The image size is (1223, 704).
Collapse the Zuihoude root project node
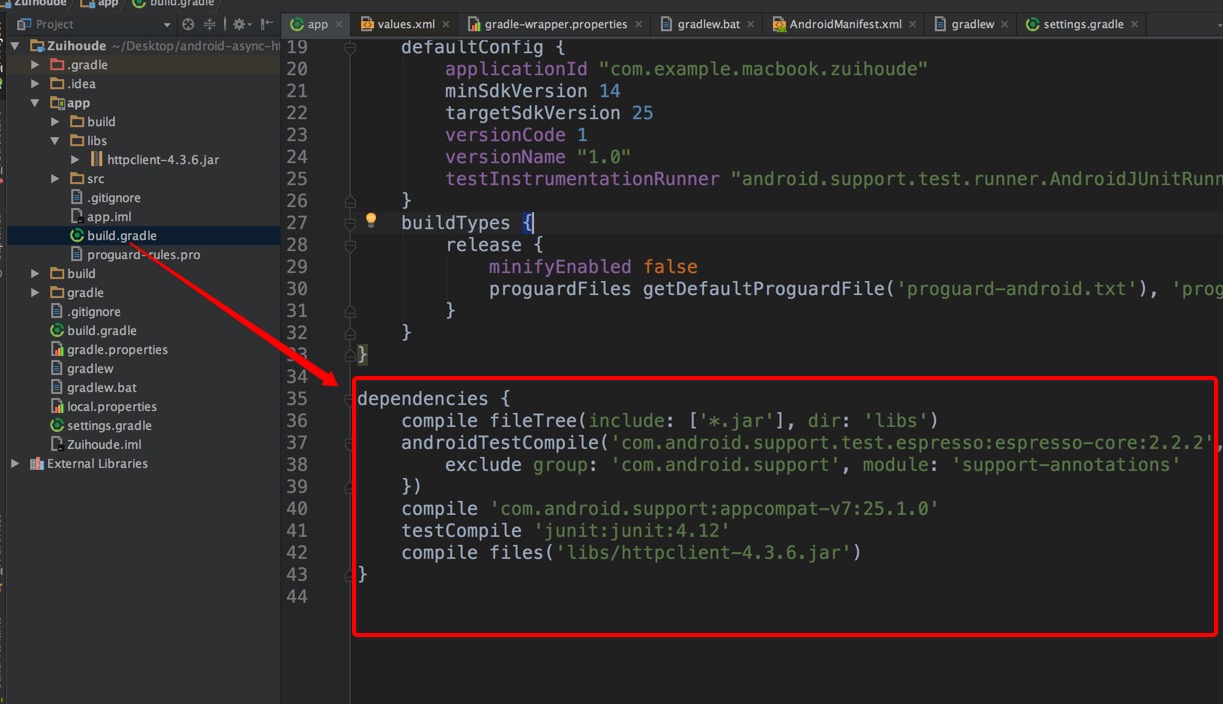[x=15, y=46]
